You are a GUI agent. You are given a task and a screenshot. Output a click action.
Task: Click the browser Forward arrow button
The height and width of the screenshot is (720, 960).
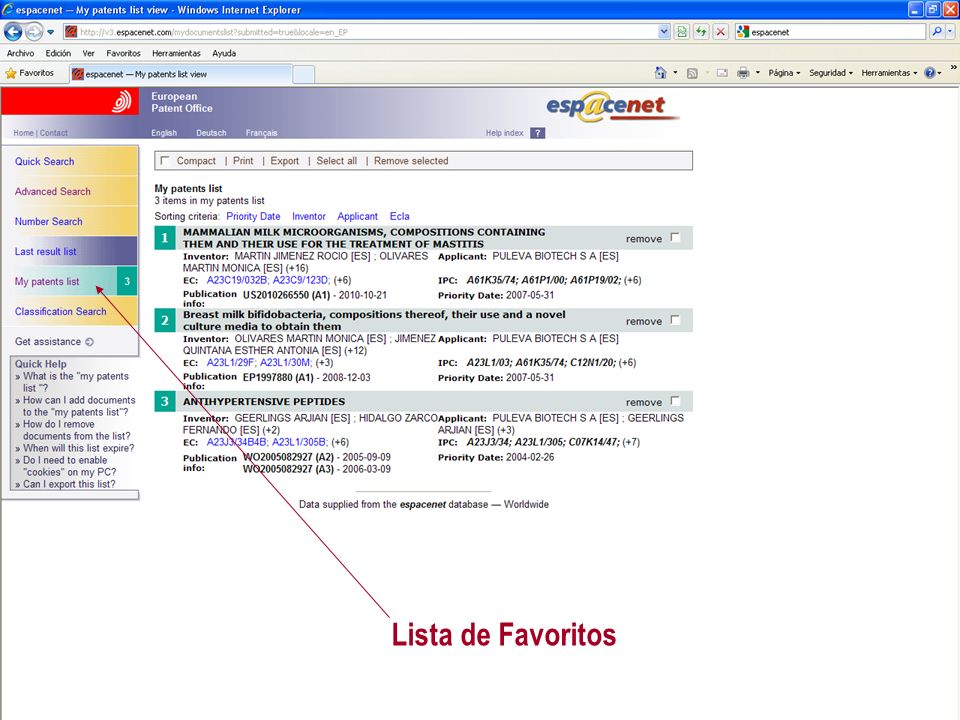[x=34, y=31]
